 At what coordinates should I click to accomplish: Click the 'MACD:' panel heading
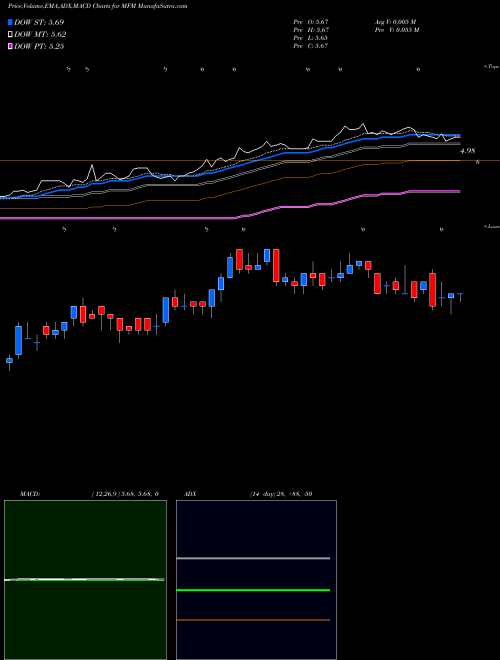pos(30,494)
